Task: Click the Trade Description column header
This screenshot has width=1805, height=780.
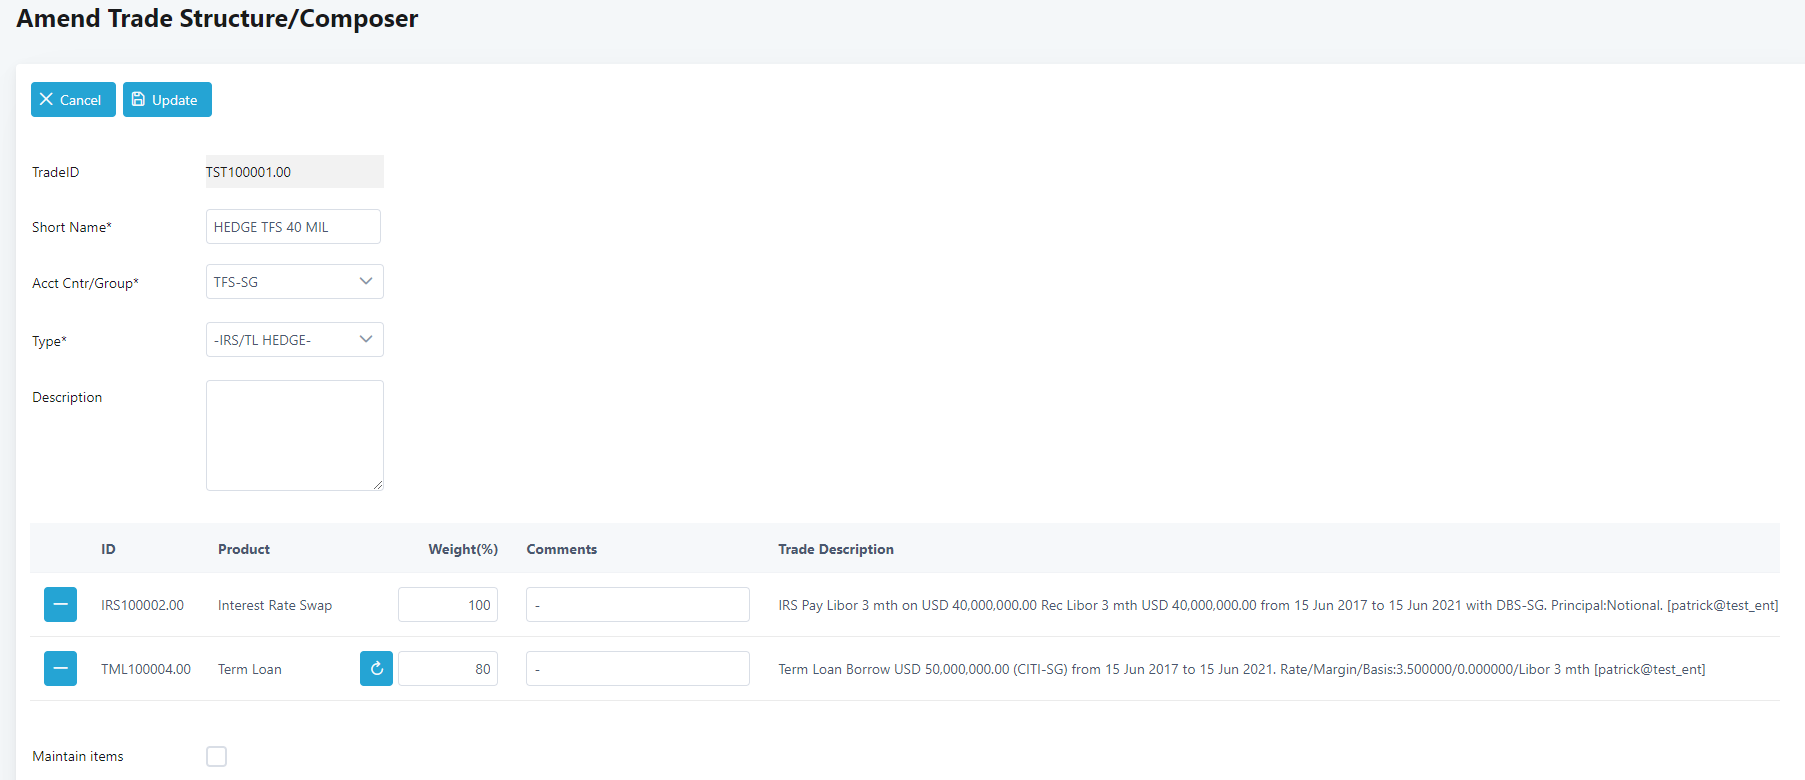Action: [x=836, y=549]
